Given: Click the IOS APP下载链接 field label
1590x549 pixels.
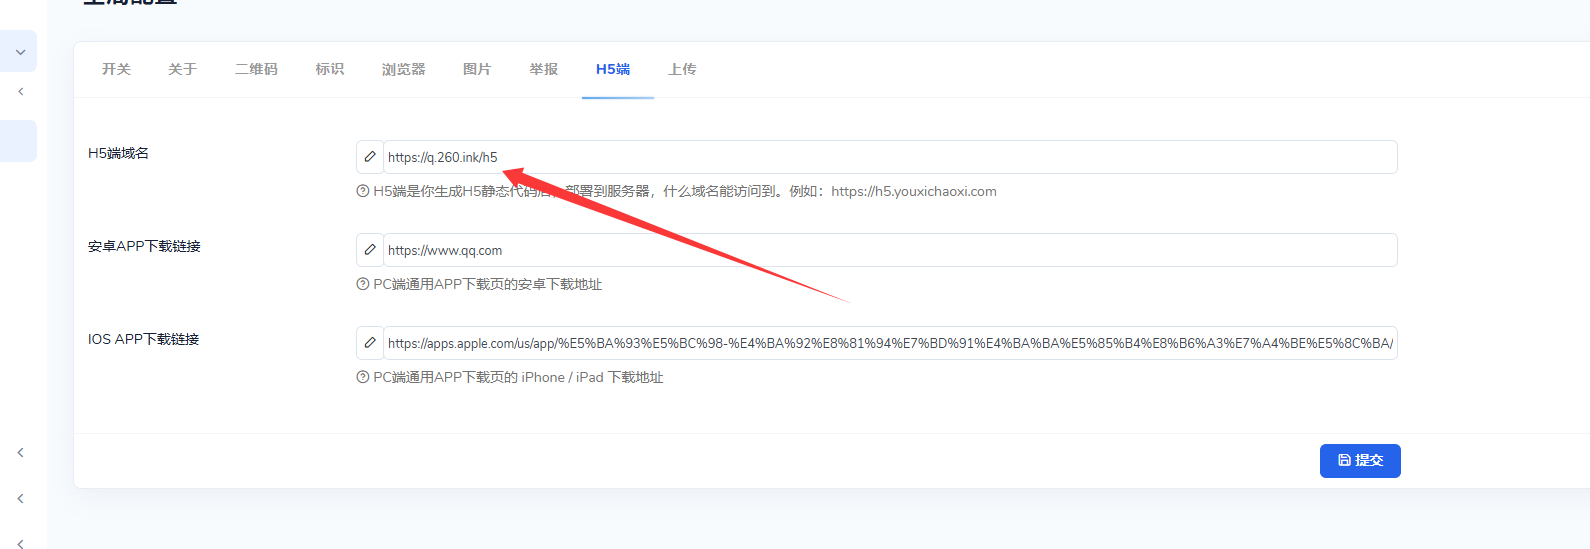Looking at the screenshot, I should [143, 339].
